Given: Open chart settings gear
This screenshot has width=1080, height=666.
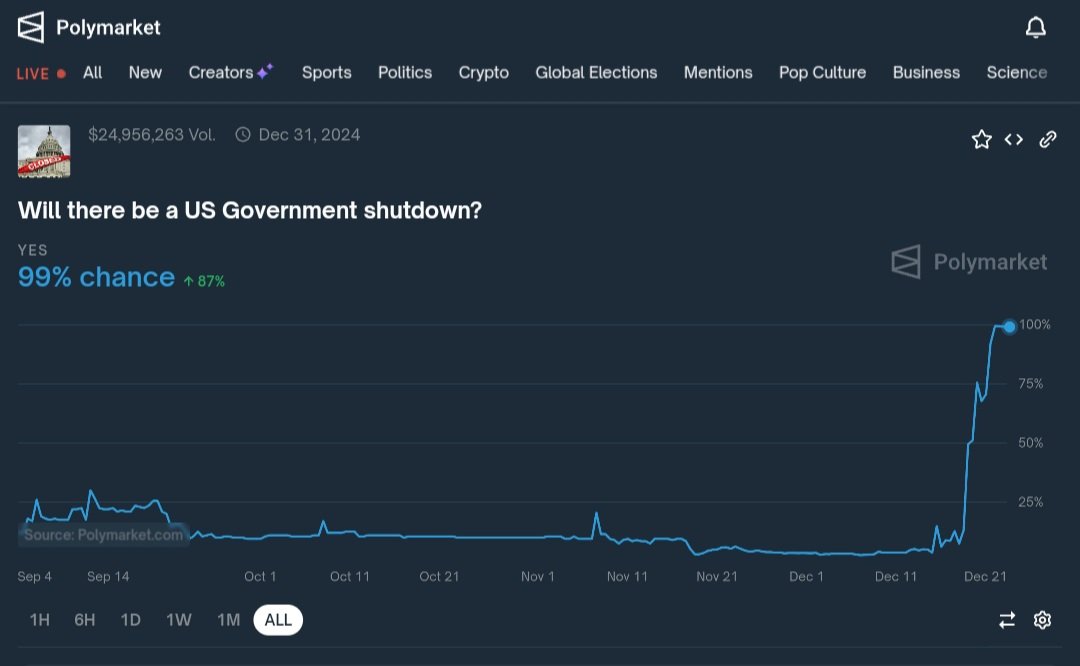Looking at the screenshot, I should [1042, 620].
